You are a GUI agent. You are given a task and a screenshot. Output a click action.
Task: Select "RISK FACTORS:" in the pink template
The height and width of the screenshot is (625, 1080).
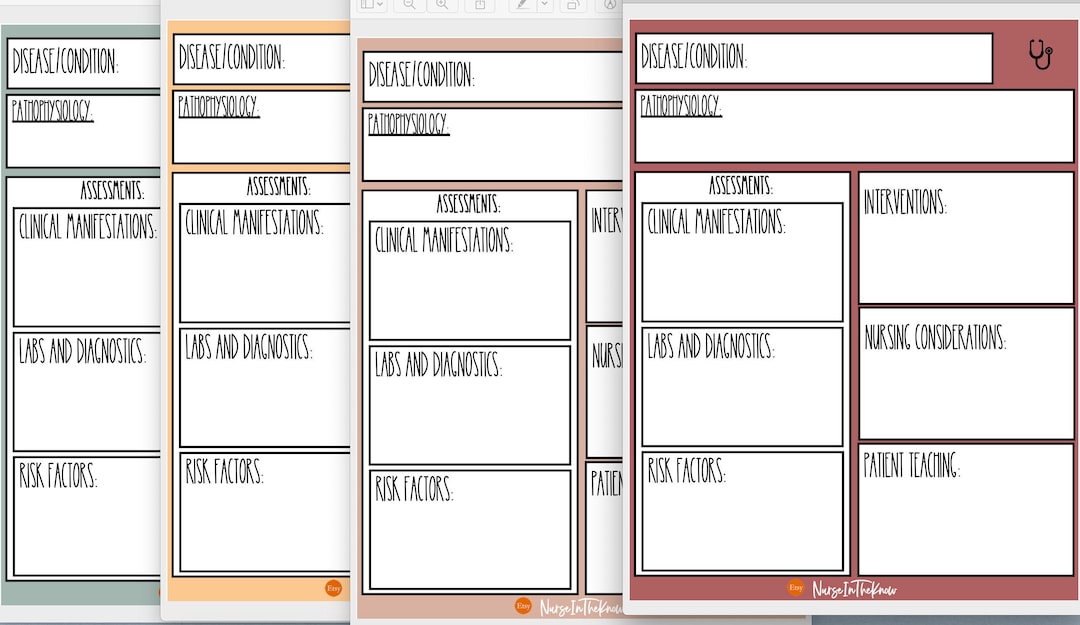pyautogui.click(x=414, y=489)
